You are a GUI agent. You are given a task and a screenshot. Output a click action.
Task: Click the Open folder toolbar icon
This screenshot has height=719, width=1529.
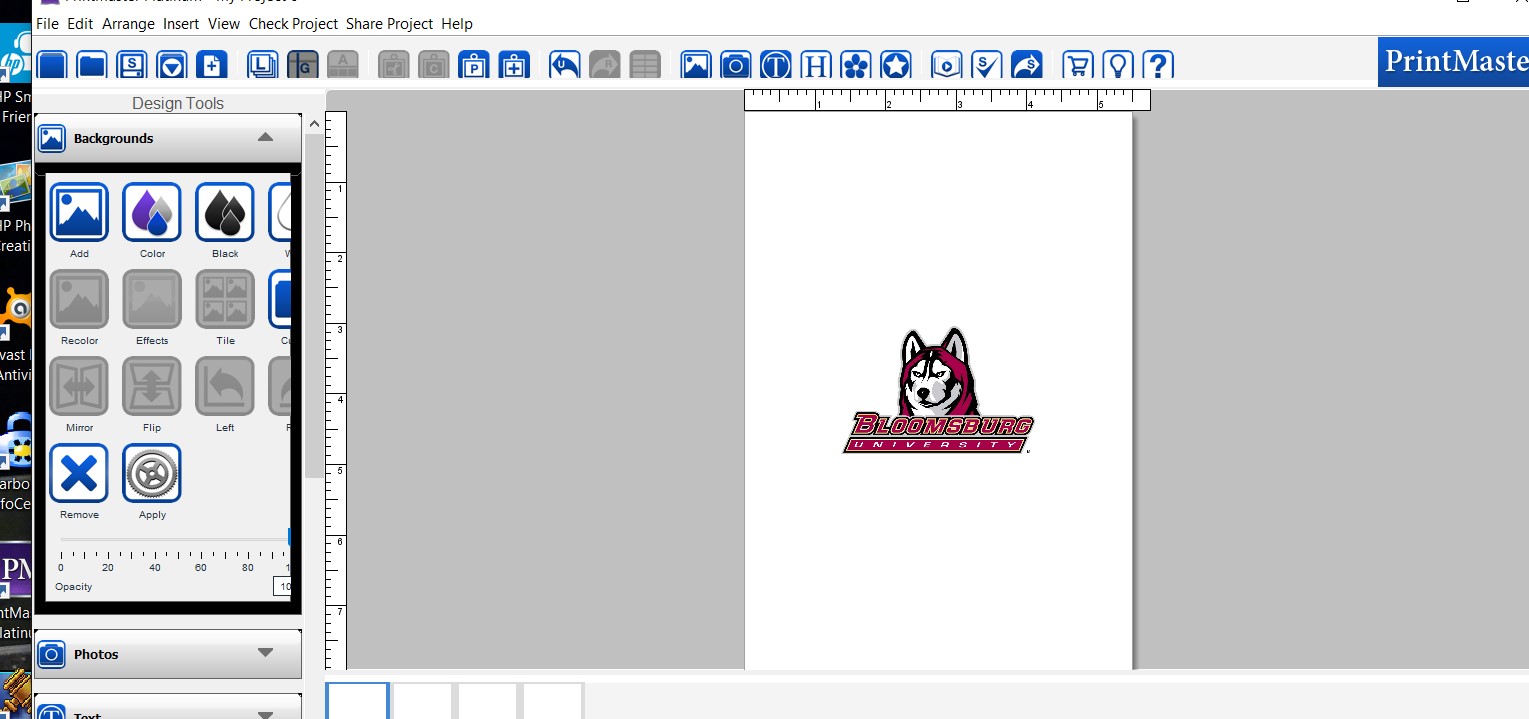(x=92, y=65)
